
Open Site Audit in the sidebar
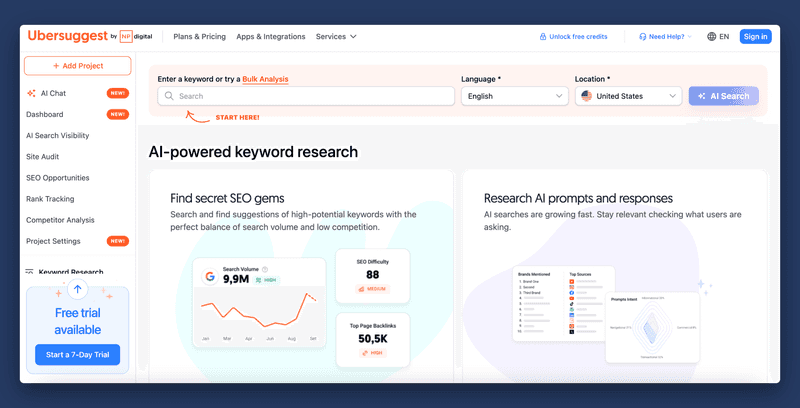[43, 157]
